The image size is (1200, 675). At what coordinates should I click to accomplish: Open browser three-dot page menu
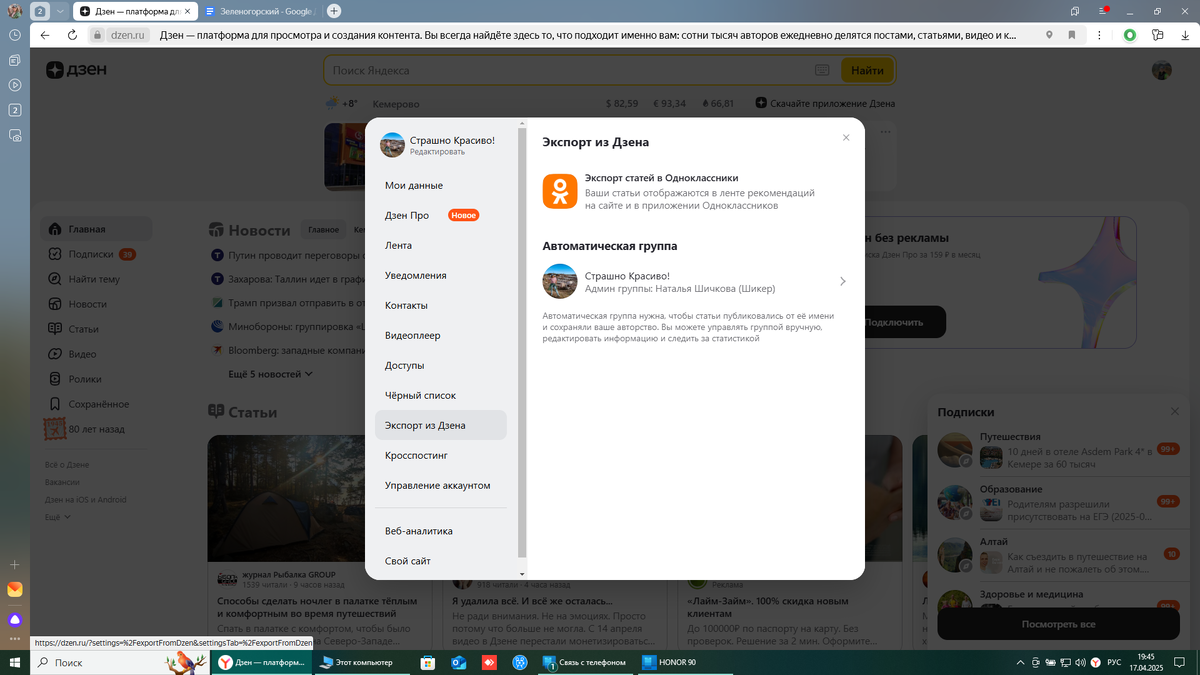pos(1097,35)
